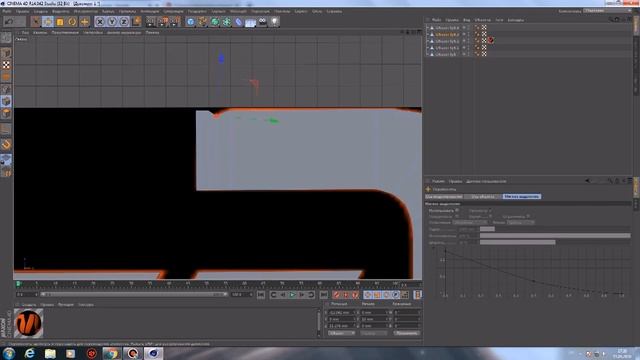Toggle the X axis lock

pyautogui.click(x=100, y=21)
